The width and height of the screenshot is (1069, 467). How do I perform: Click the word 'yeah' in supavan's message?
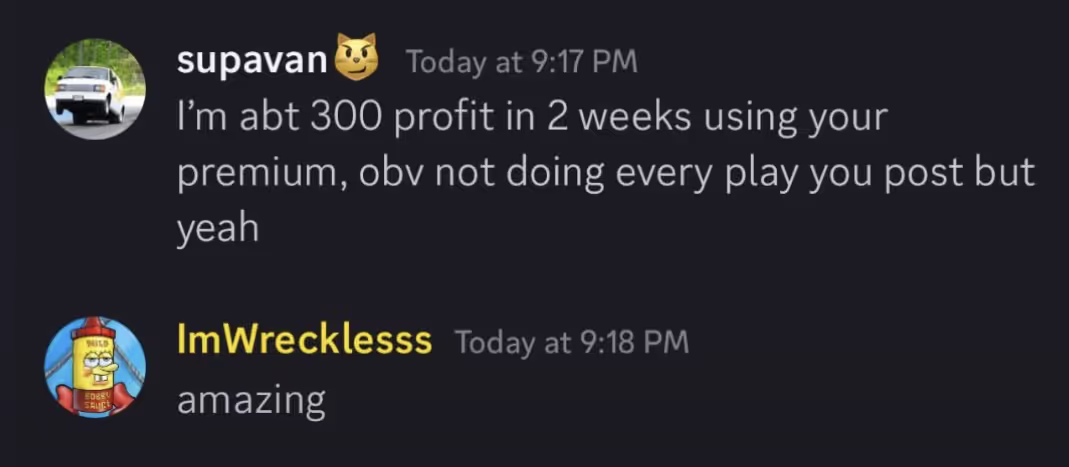(x=218, y=229)
